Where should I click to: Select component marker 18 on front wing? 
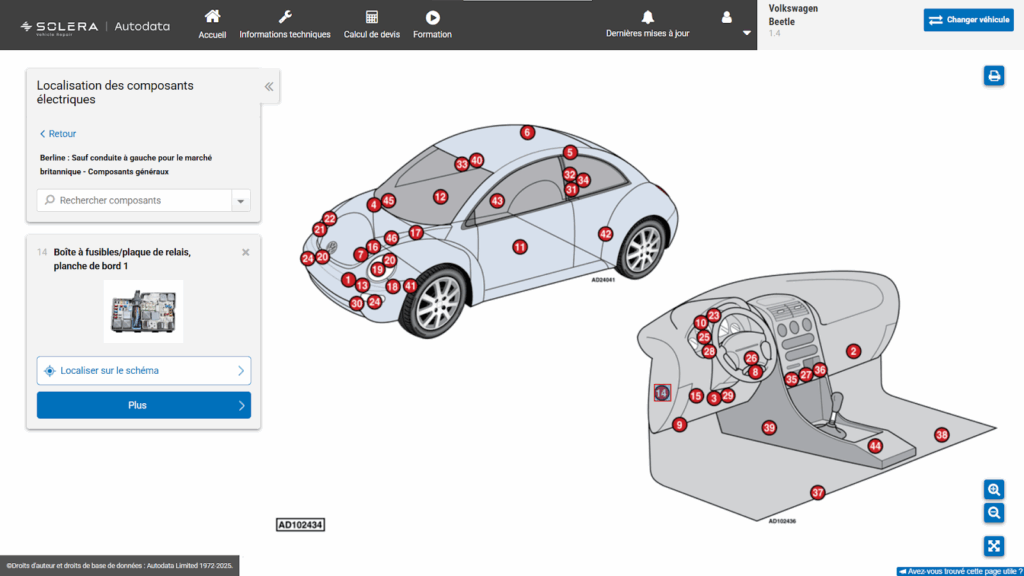[392, 286]
